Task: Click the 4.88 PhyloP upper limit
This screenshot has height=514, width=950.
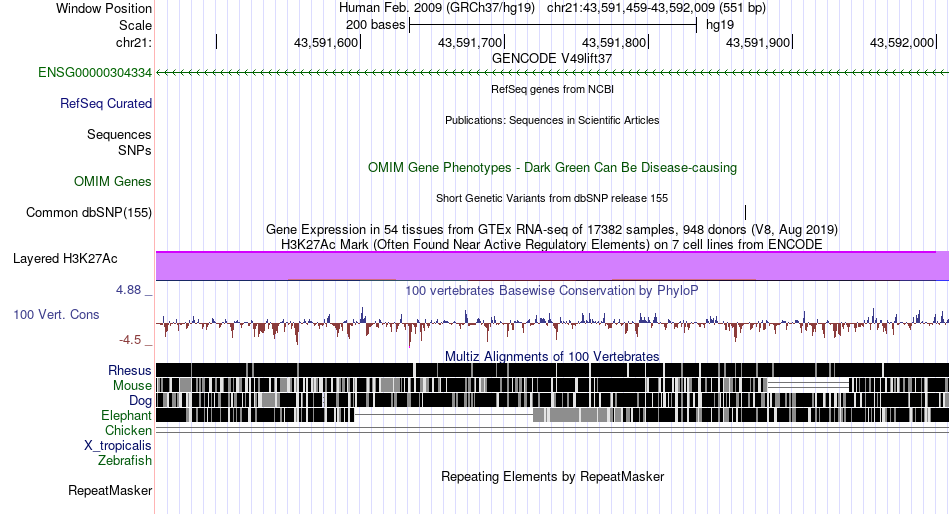Action: pos(128,290)
